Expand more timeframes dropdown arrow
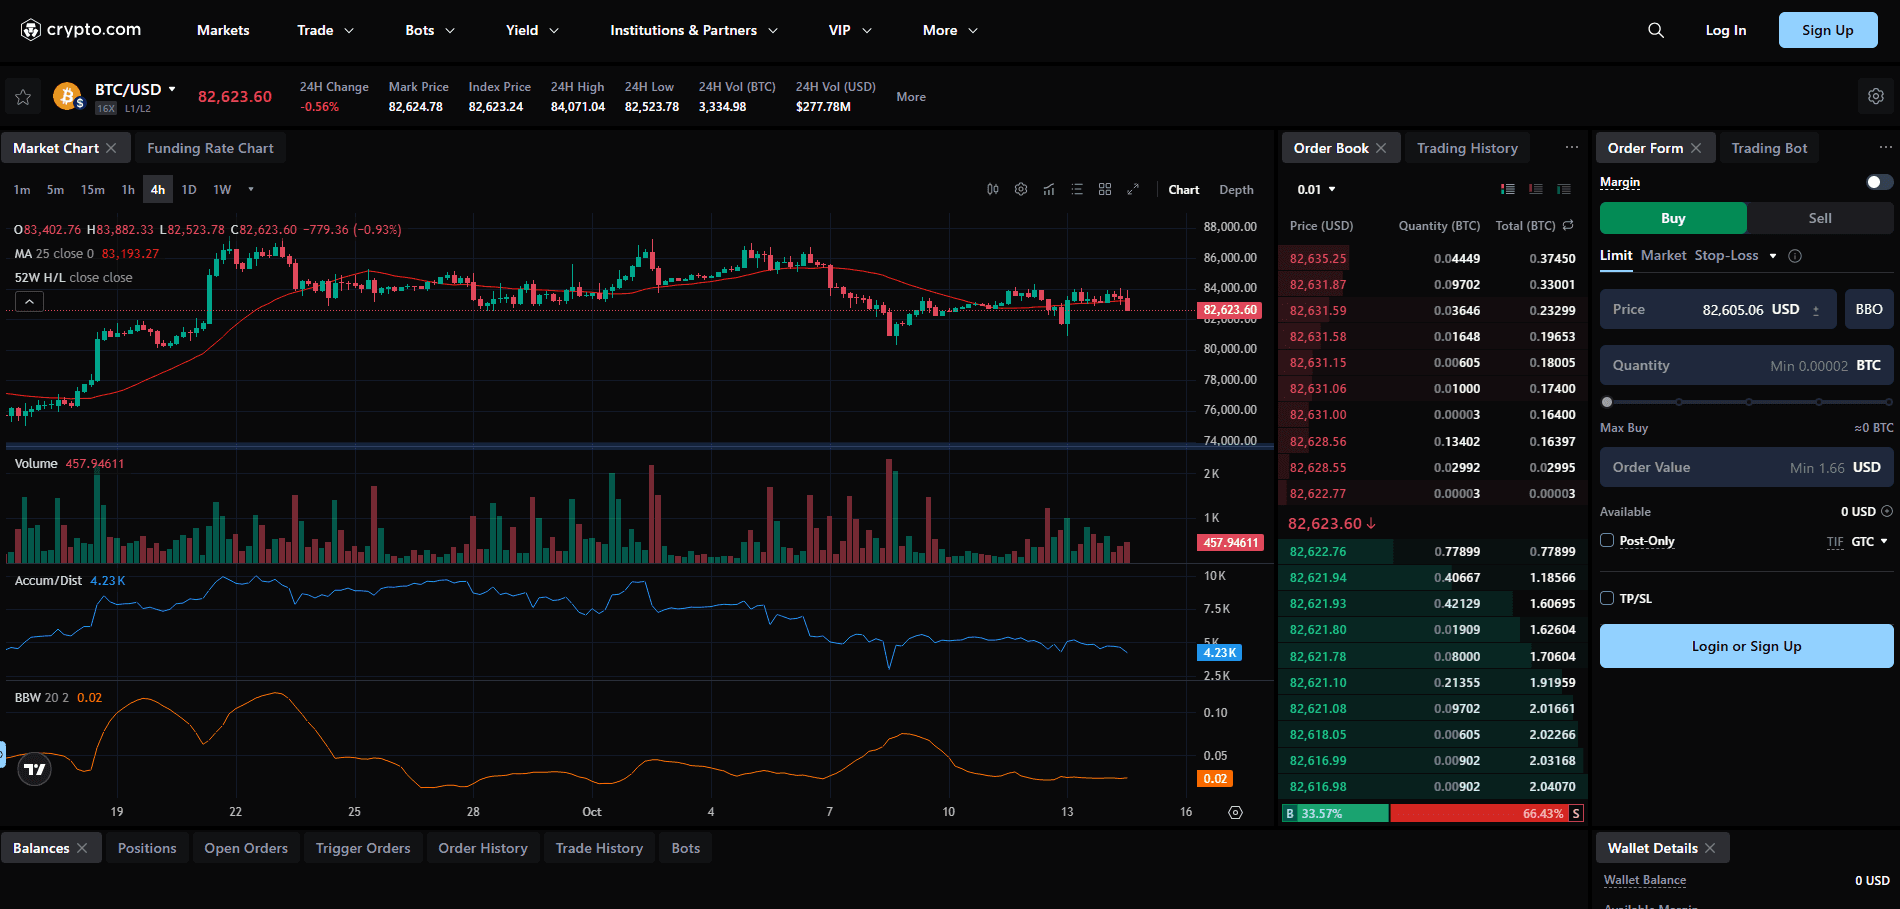The width and height of the screenshot is (1900, 909). (x=251, y=189)
